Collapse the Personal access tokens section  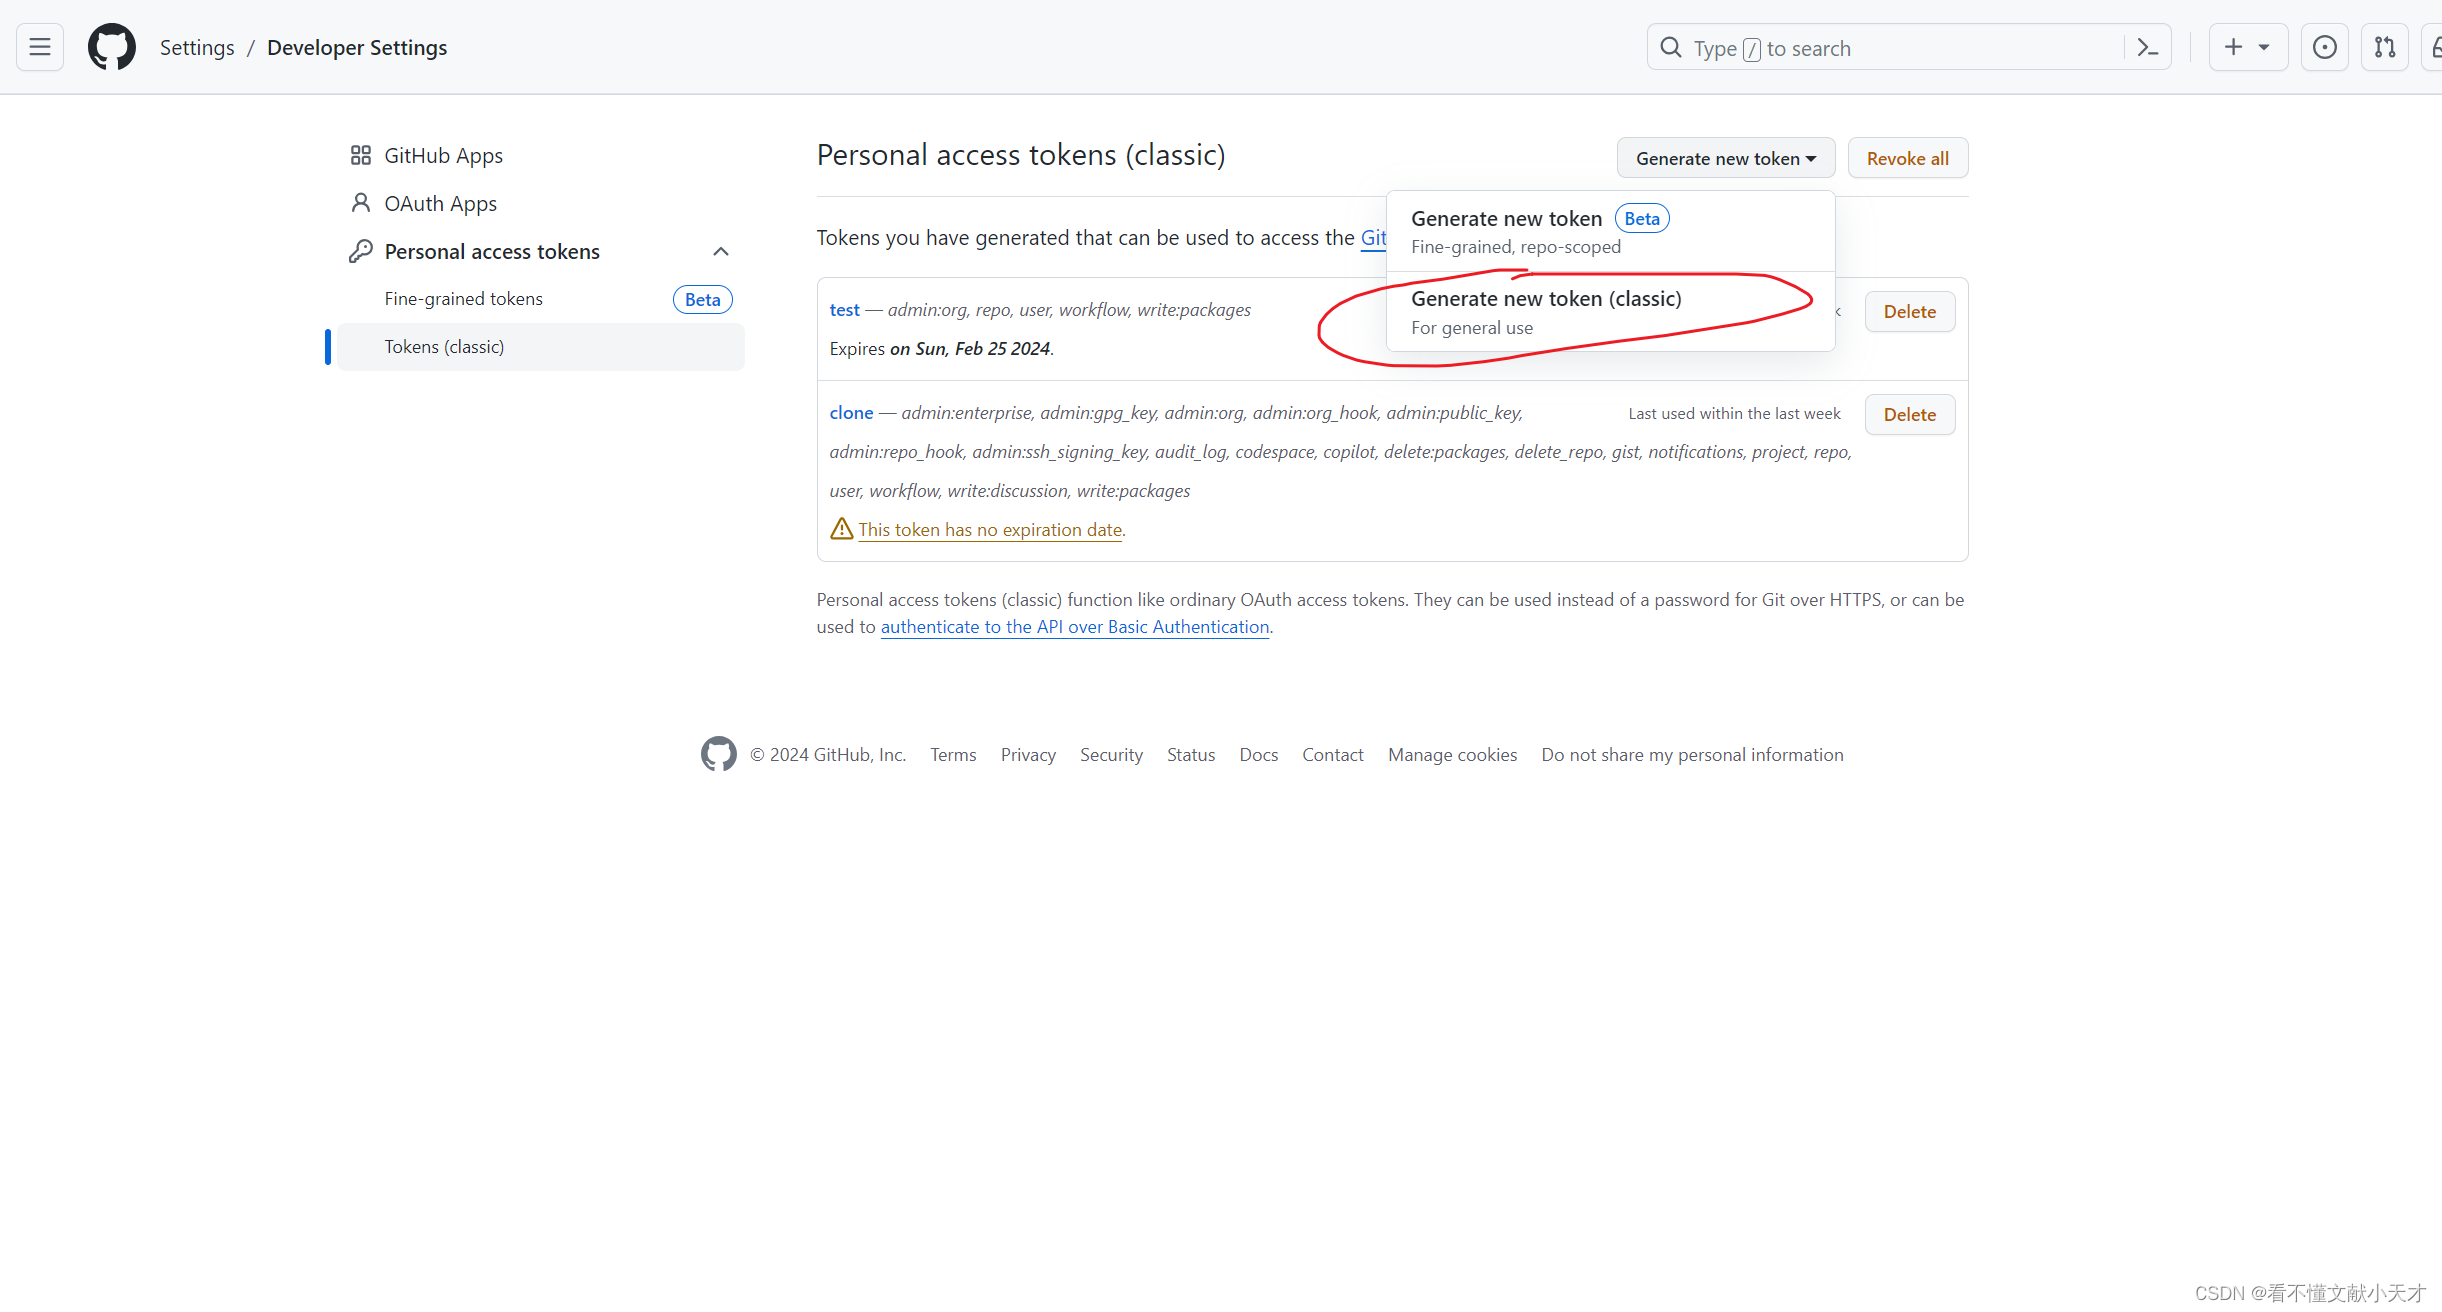pos(720,251)
